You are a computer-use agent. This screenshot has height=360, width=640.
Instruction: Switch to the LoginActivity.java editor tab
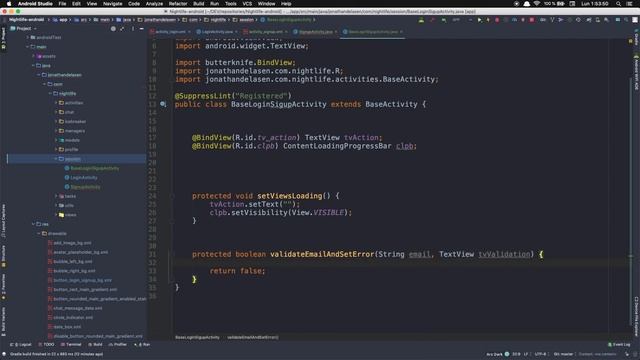(217, 32)
